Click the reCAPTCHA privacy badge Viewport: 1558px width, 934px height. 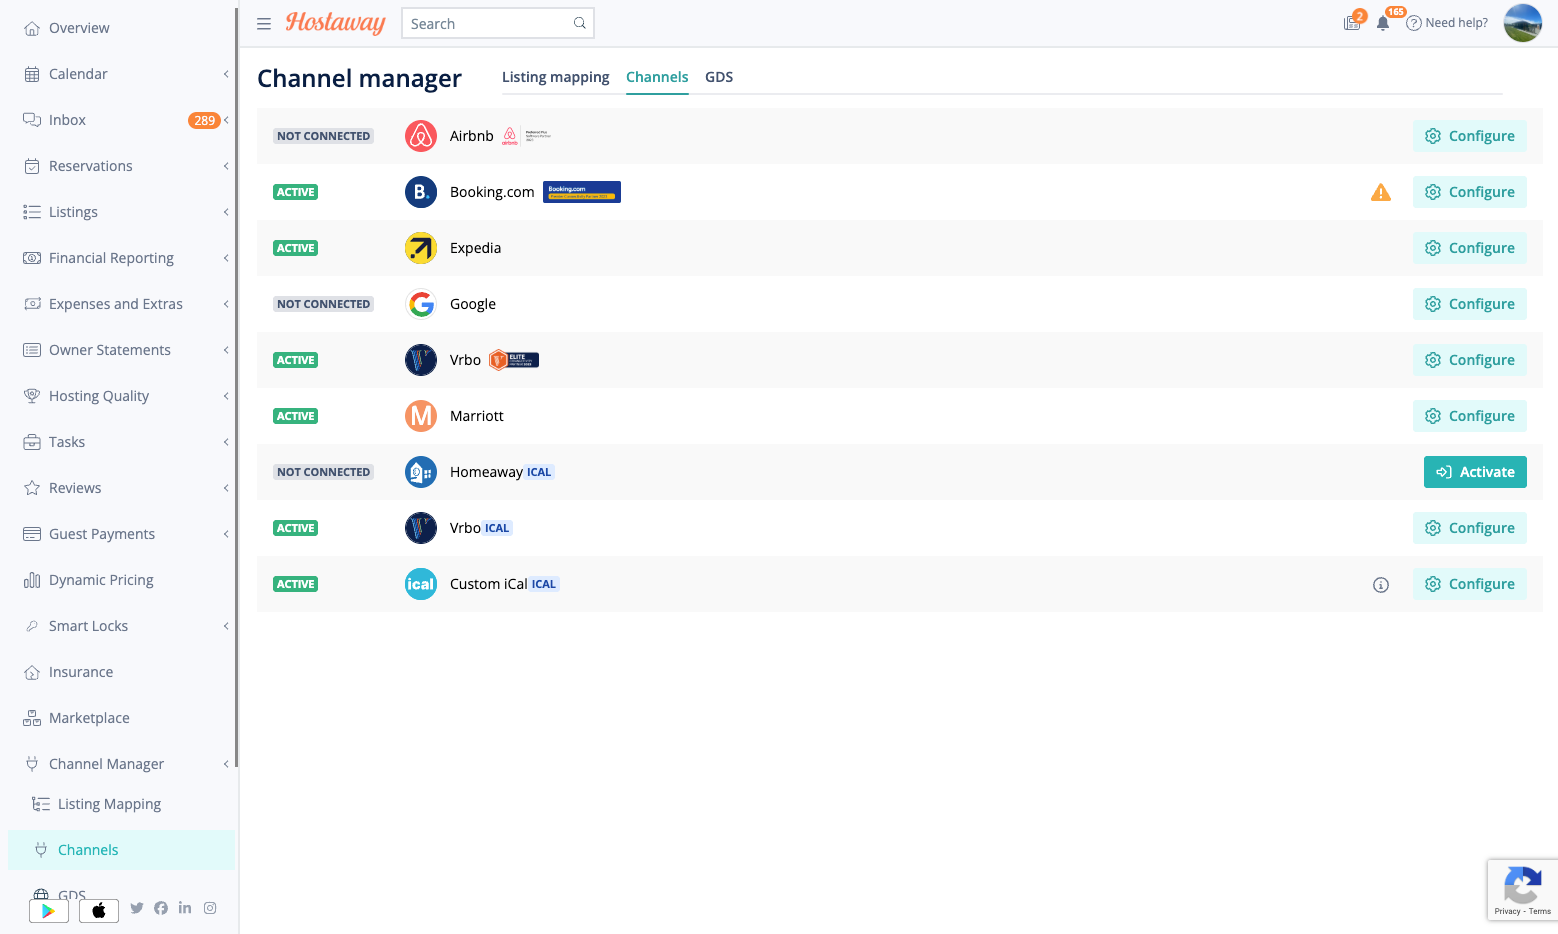click(1522, 890)
